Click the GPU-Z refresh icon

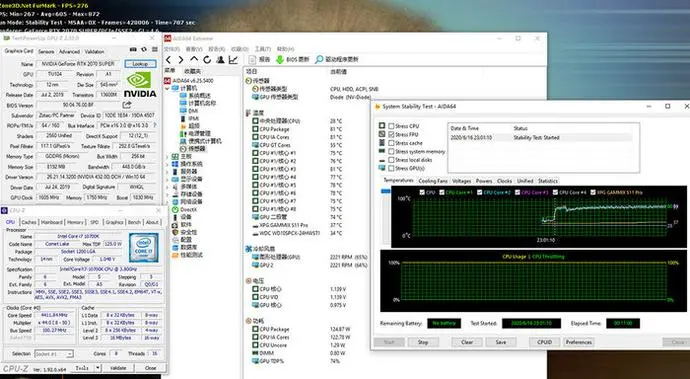[x=143, y=50]
